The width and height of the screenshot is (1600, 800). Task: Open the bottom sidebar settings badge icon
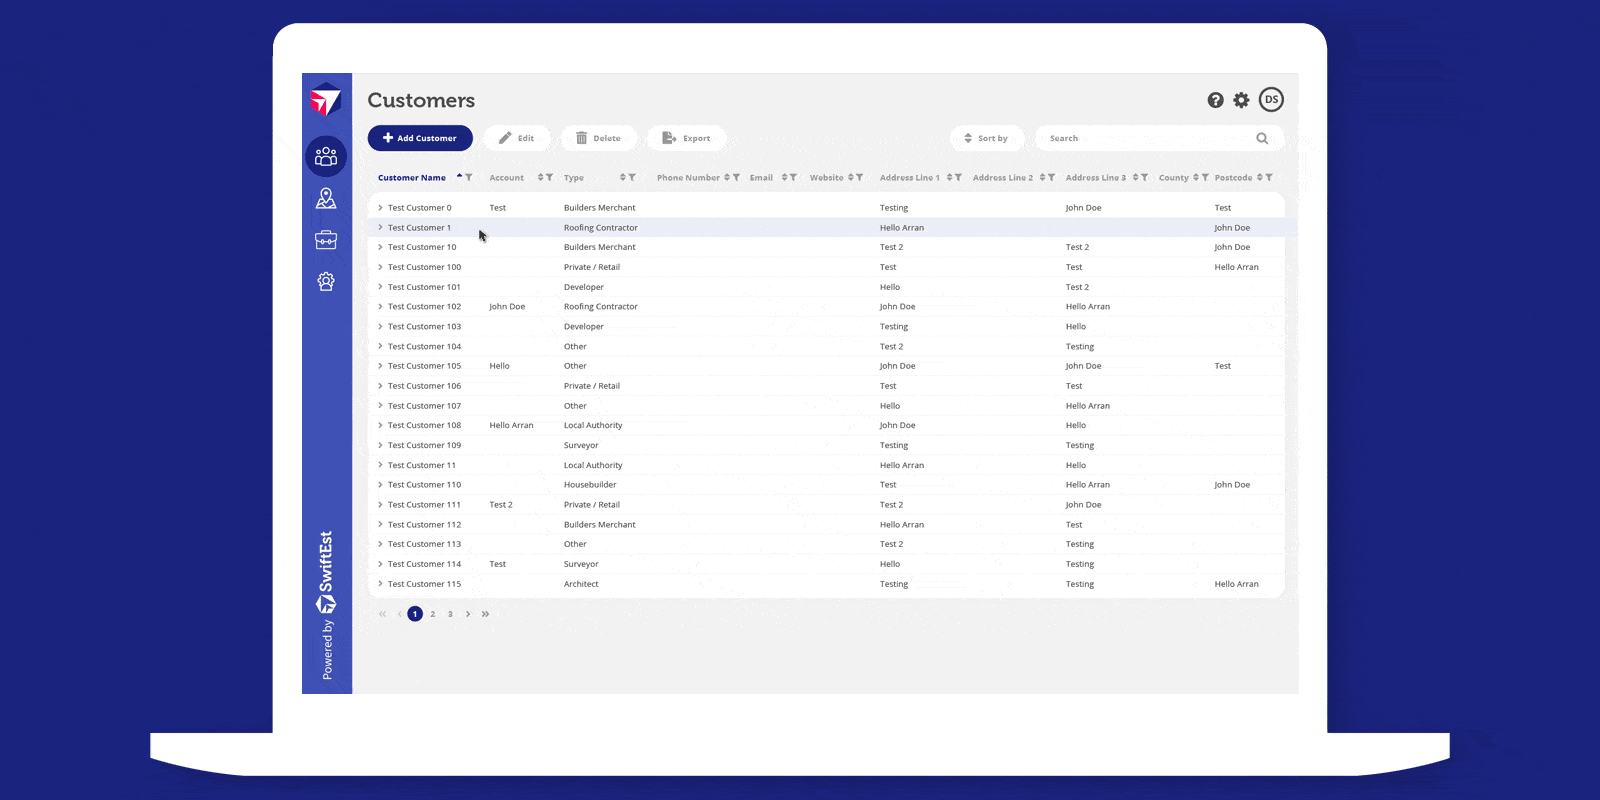326,282
